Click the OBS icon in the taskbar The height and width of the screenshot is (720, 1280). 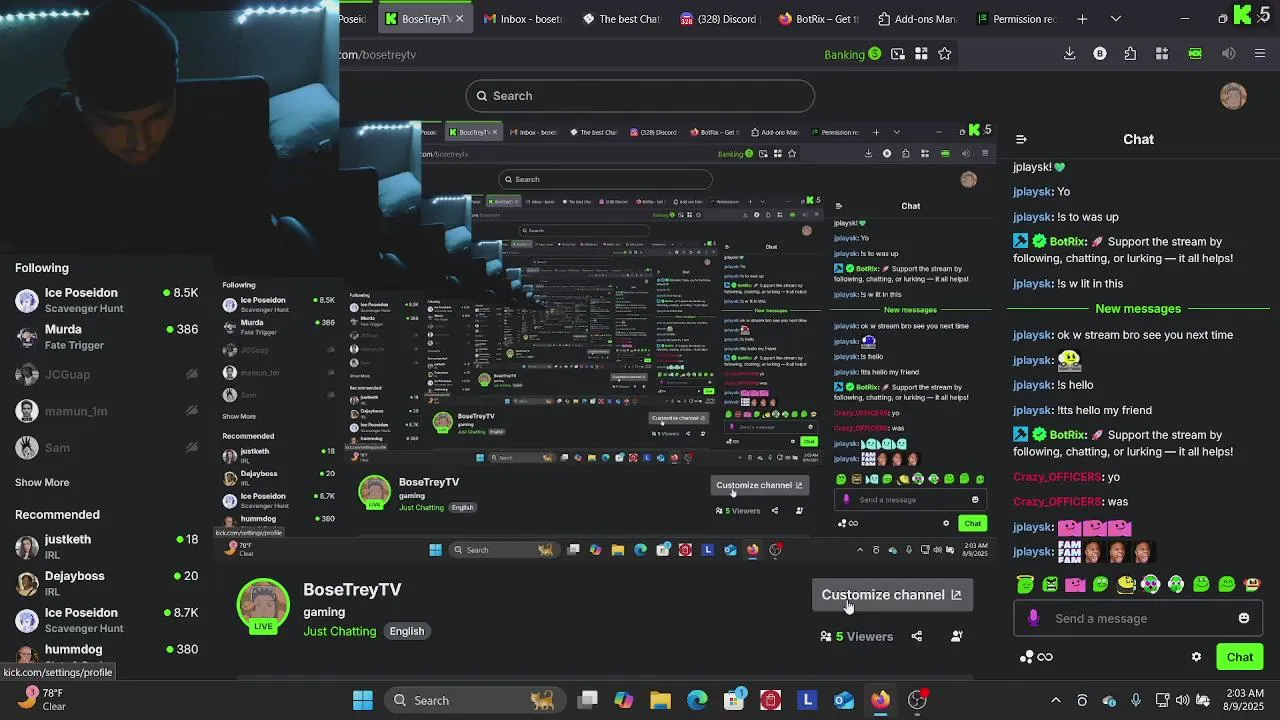(x=917, y=700)
